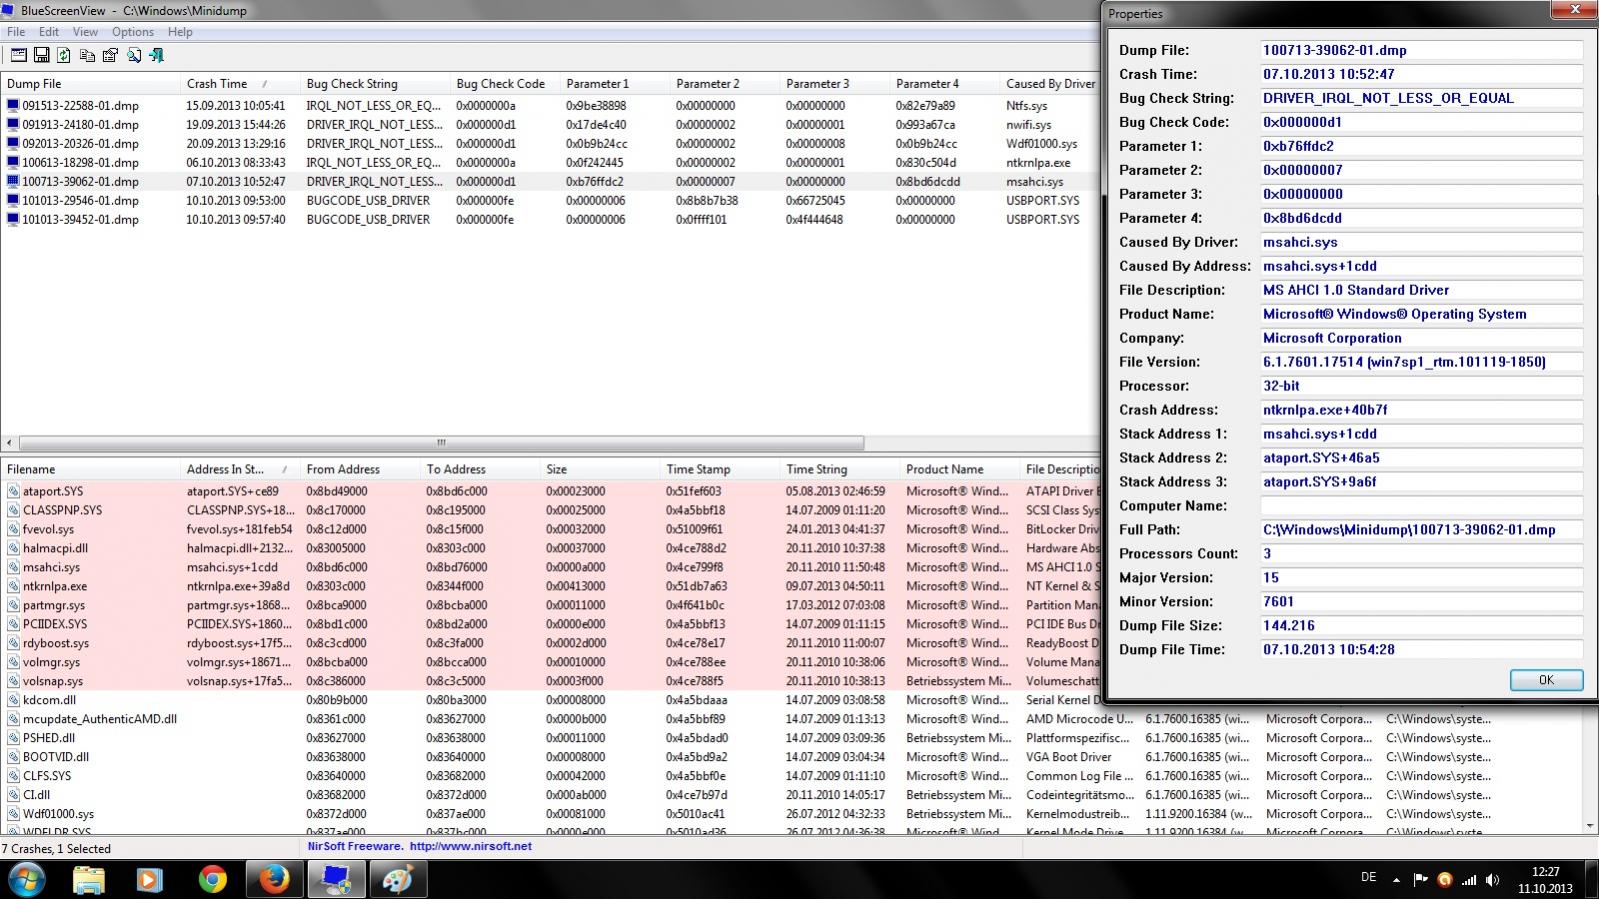Click Full Path field in Properties
1599x899 pixels.
pos(1421,530)
